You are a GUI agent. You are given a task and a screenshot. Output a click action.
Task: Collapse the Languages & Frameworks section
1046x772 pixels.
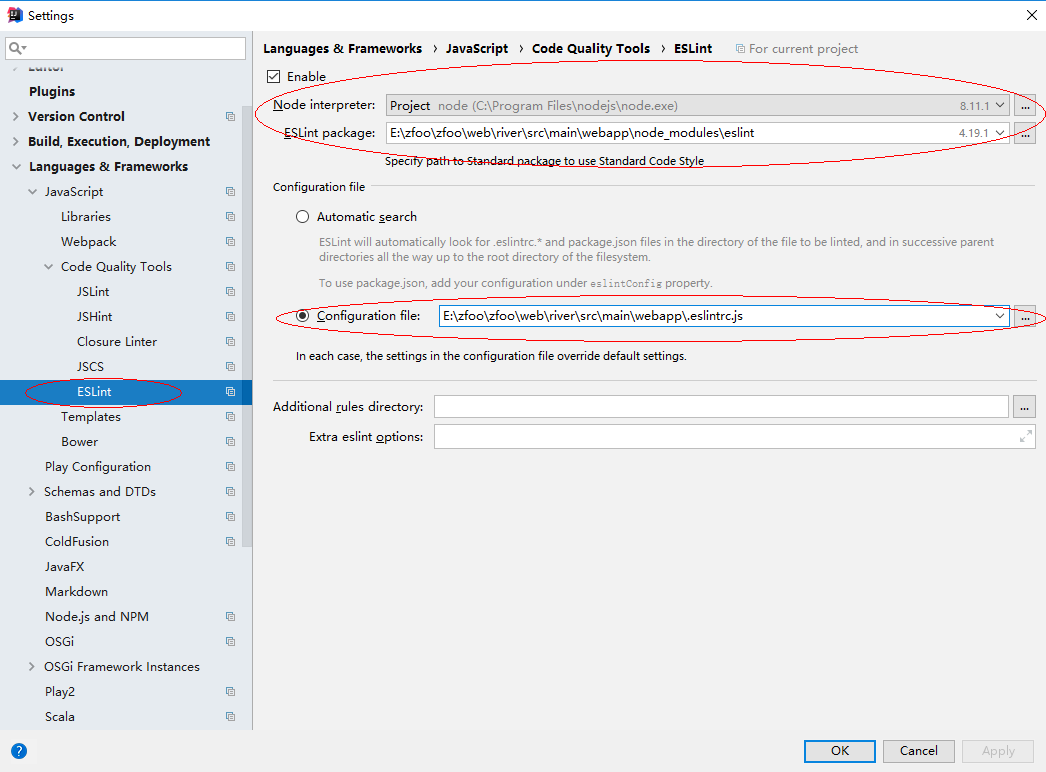[17, 167]
